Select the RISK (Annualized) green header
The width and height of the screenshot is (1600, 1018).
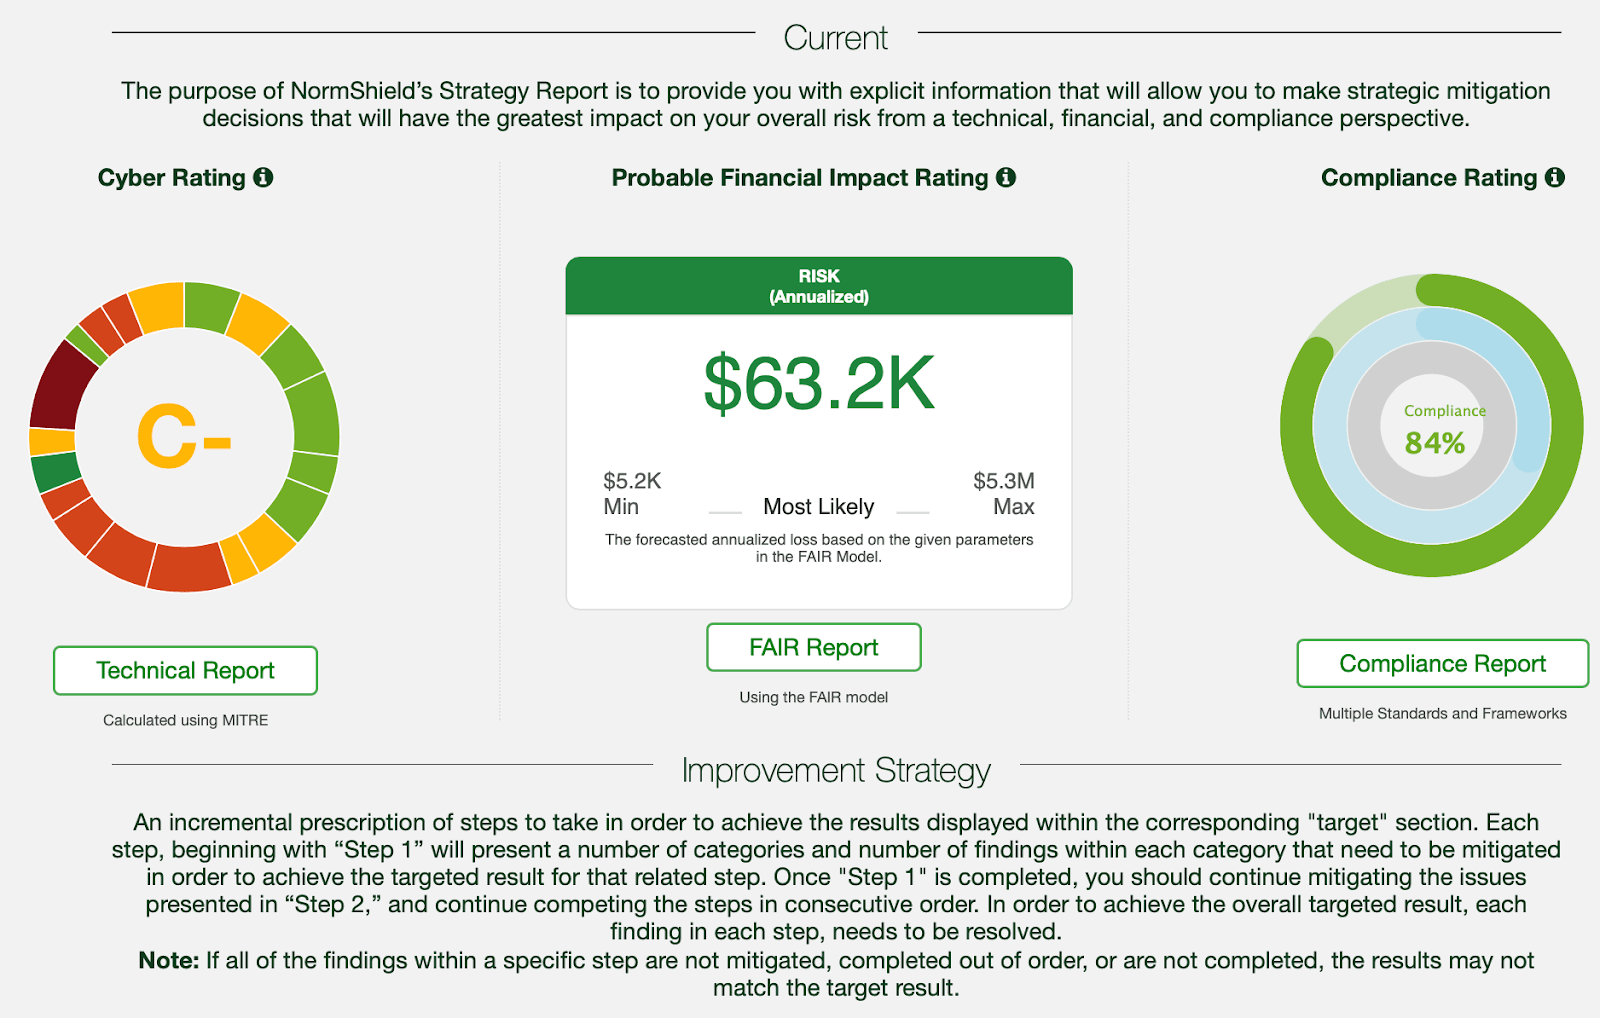click(x=818, y=286)
